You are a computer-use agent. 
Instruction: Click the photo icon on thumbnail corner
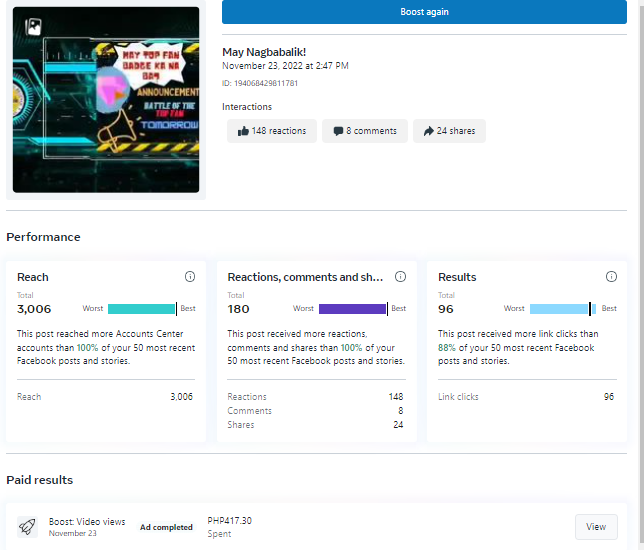pyautogui.click(x=33, y=27)
